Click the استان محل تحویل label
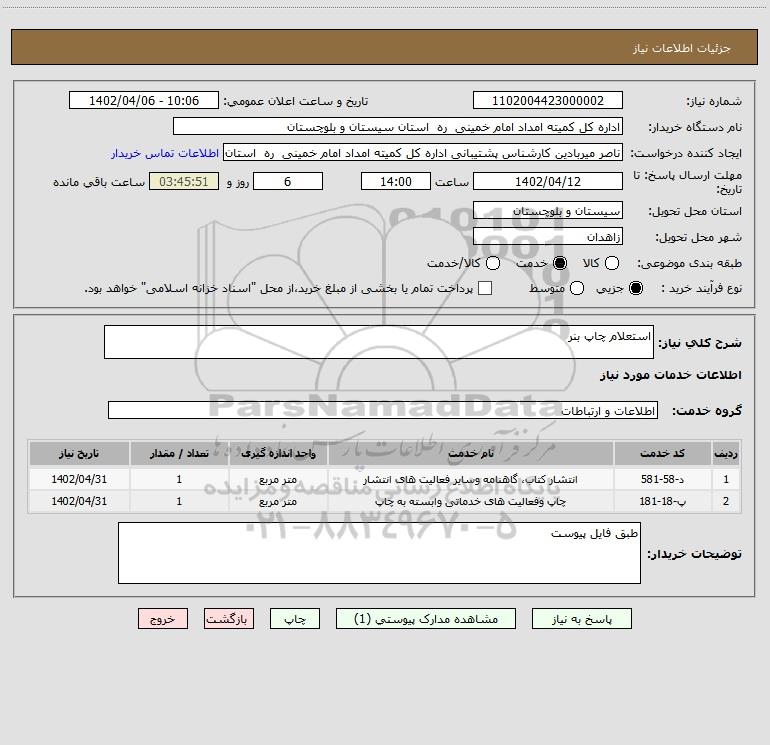Image resolution: width=770 pixels, height=745 pixels. 695,211
